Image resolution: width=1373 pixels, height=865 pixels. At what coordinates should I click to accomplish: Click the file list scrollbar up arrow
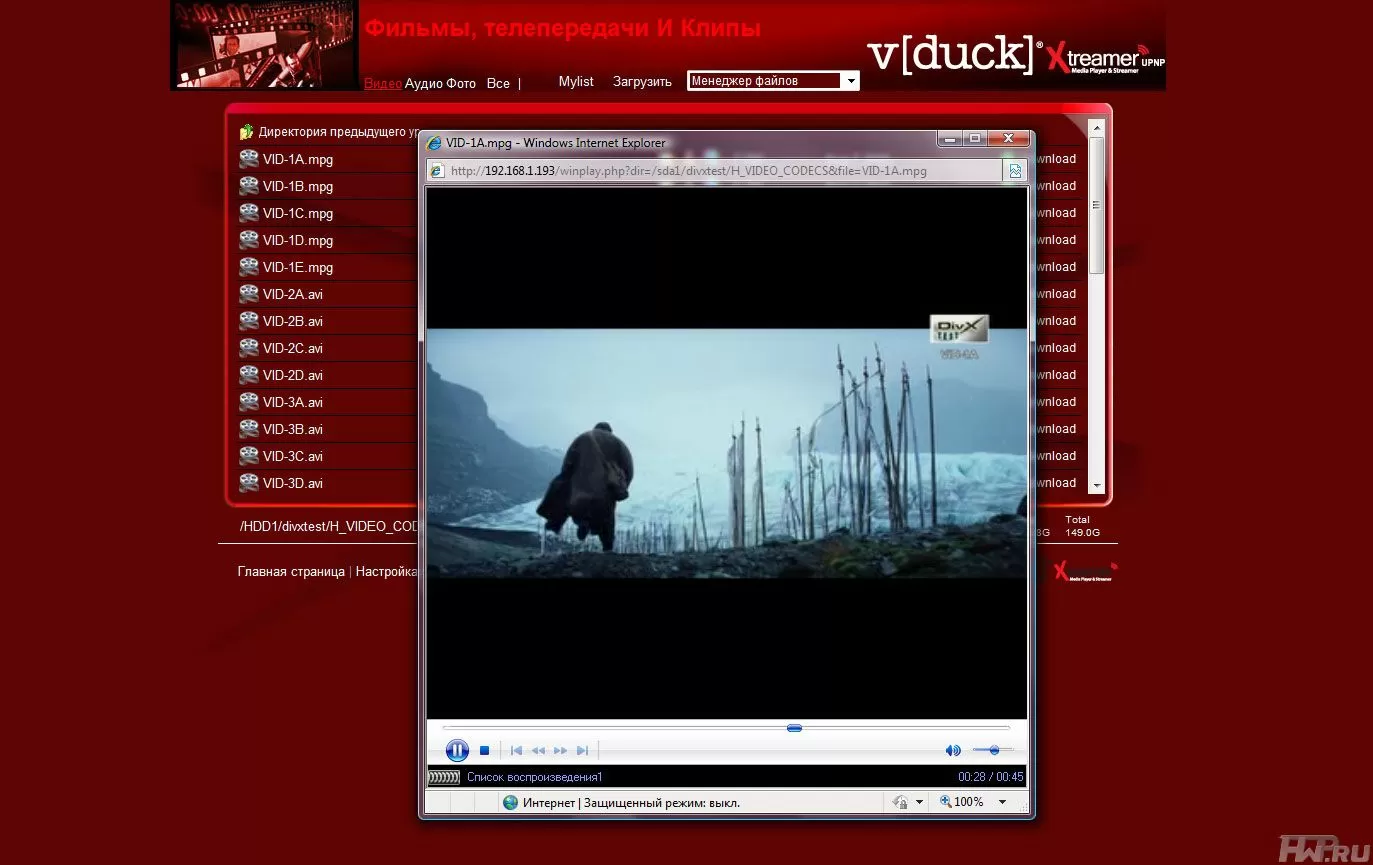(x=1096, y=127)
